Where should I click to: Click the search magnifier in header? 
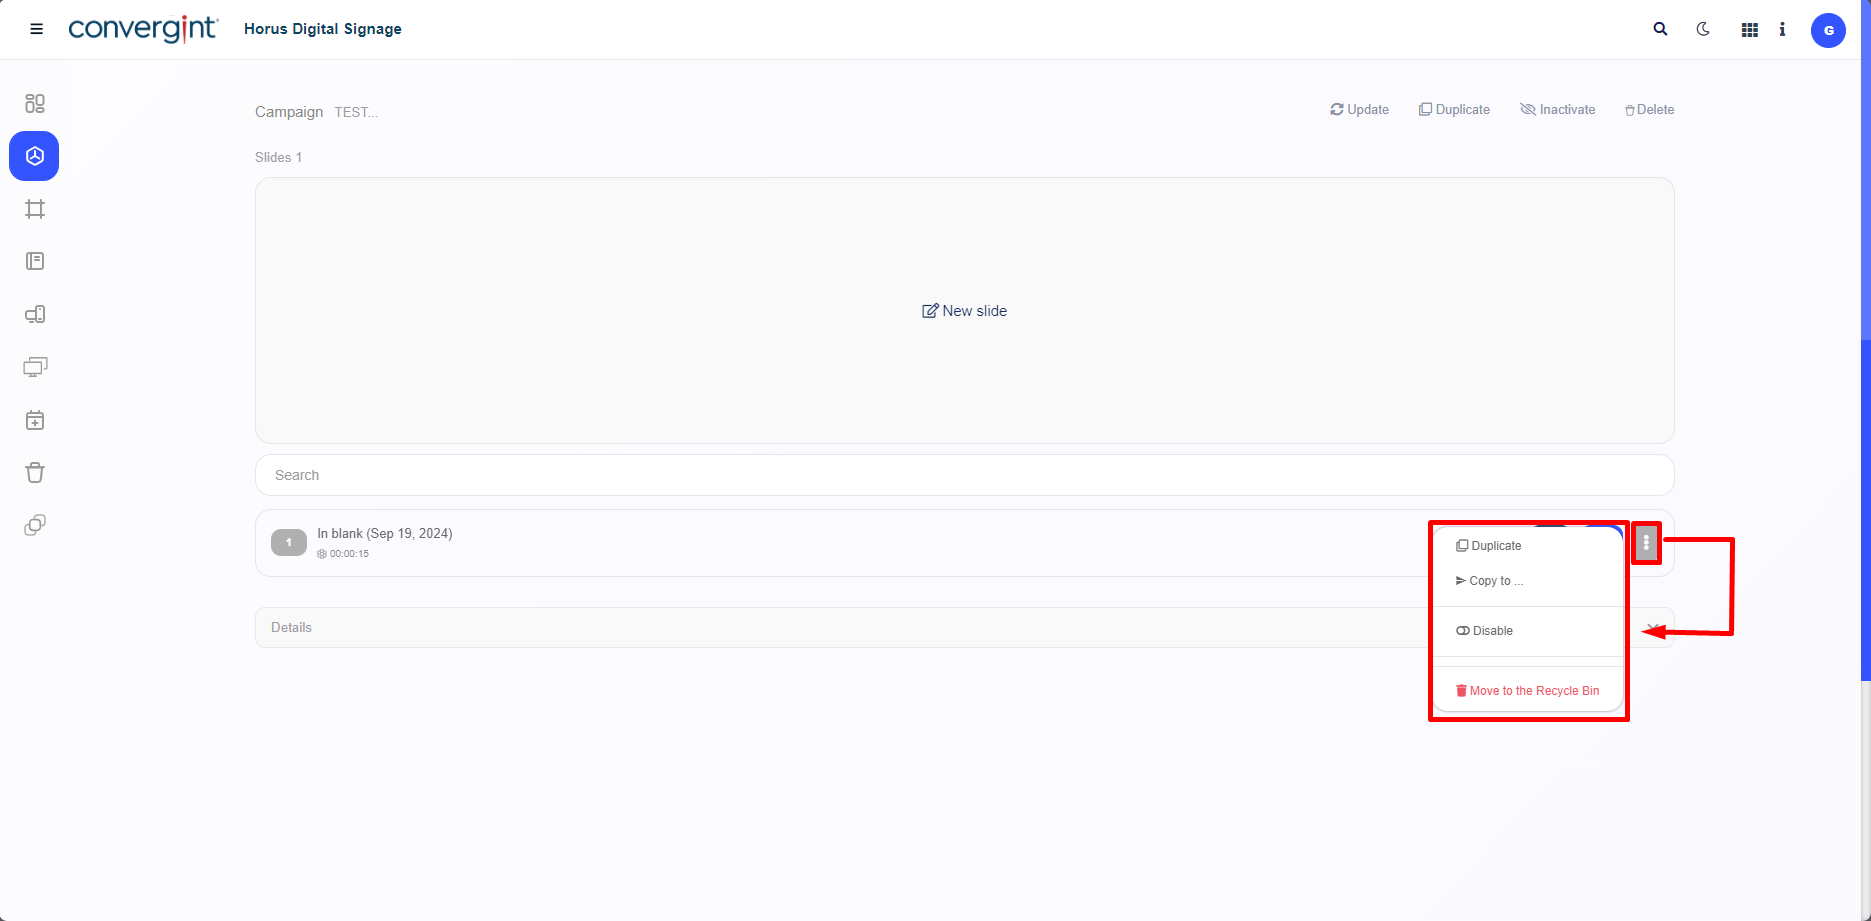[x=1660, y=29]
